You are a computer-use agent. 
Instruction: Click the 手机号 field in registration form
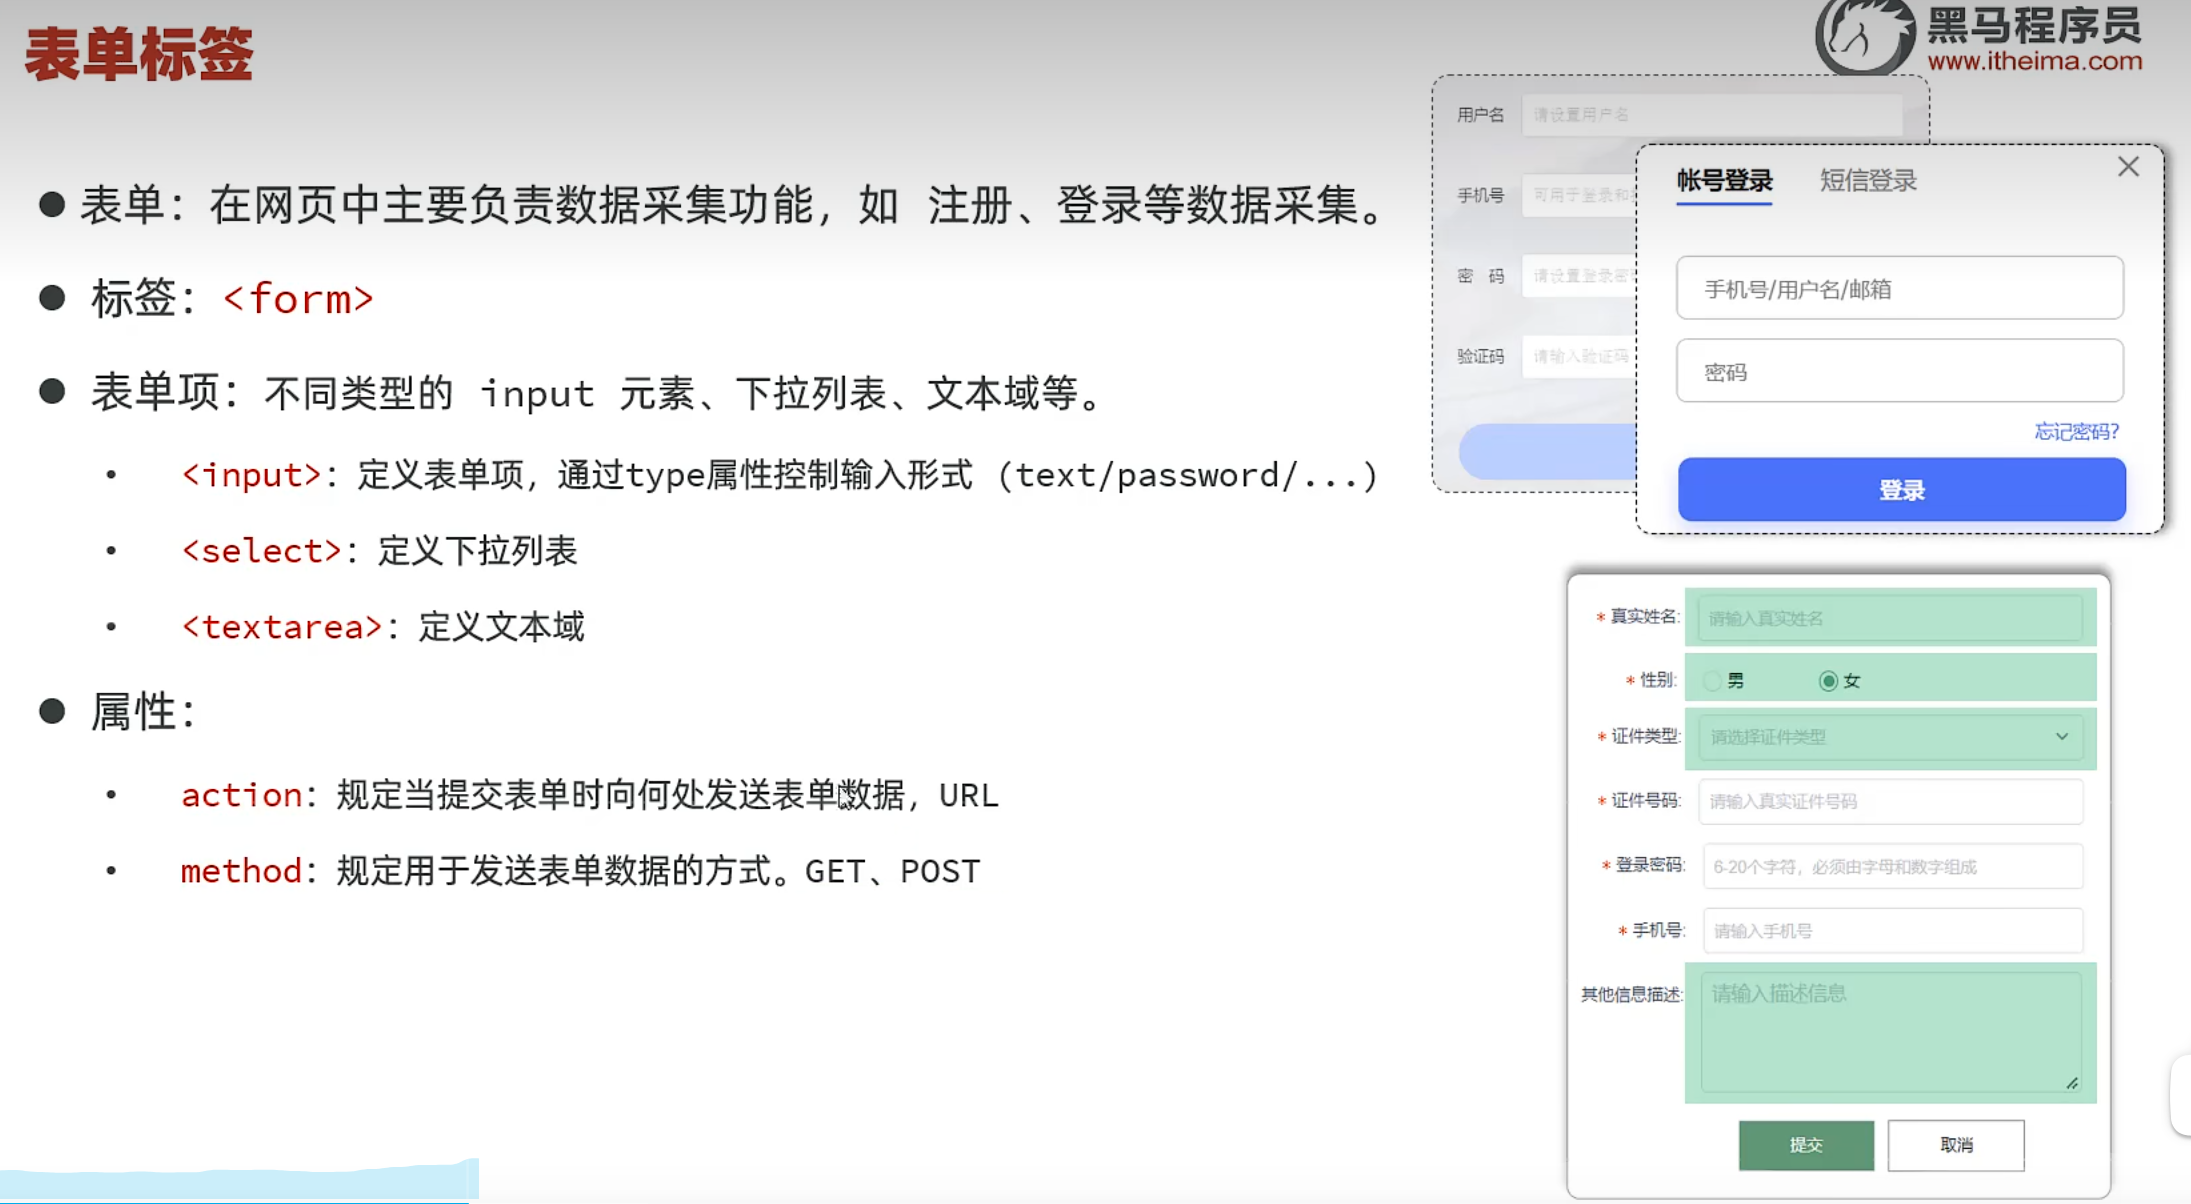tap(1892, 931)
